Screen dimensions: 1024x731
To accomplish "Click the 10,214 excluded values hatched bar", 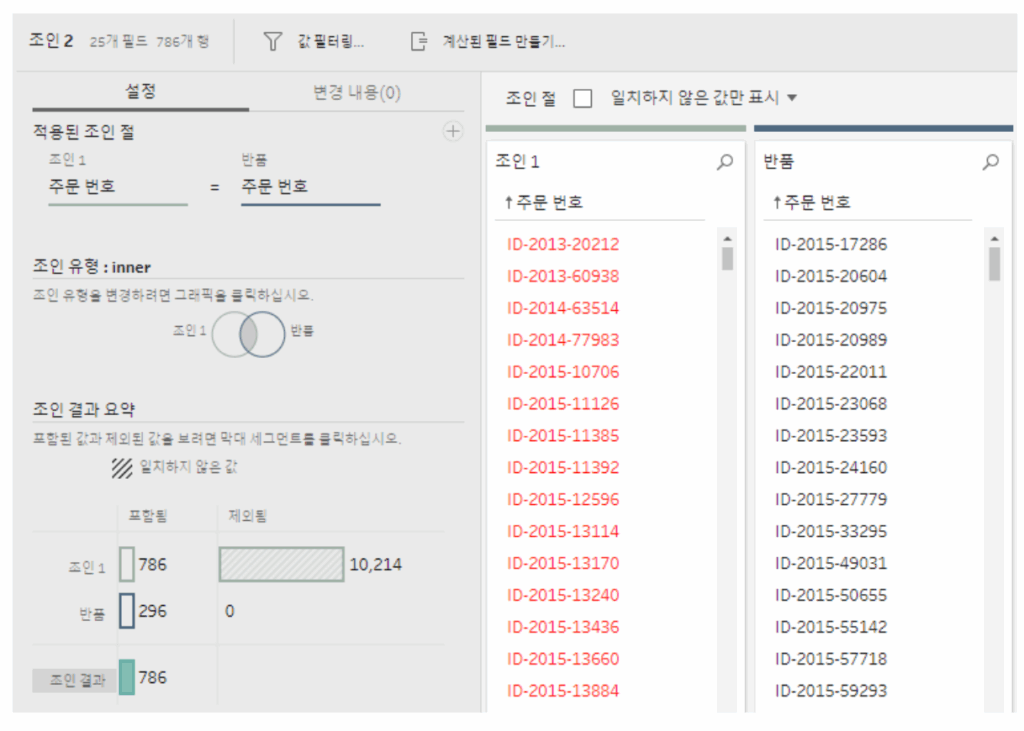I will [281, 564].
